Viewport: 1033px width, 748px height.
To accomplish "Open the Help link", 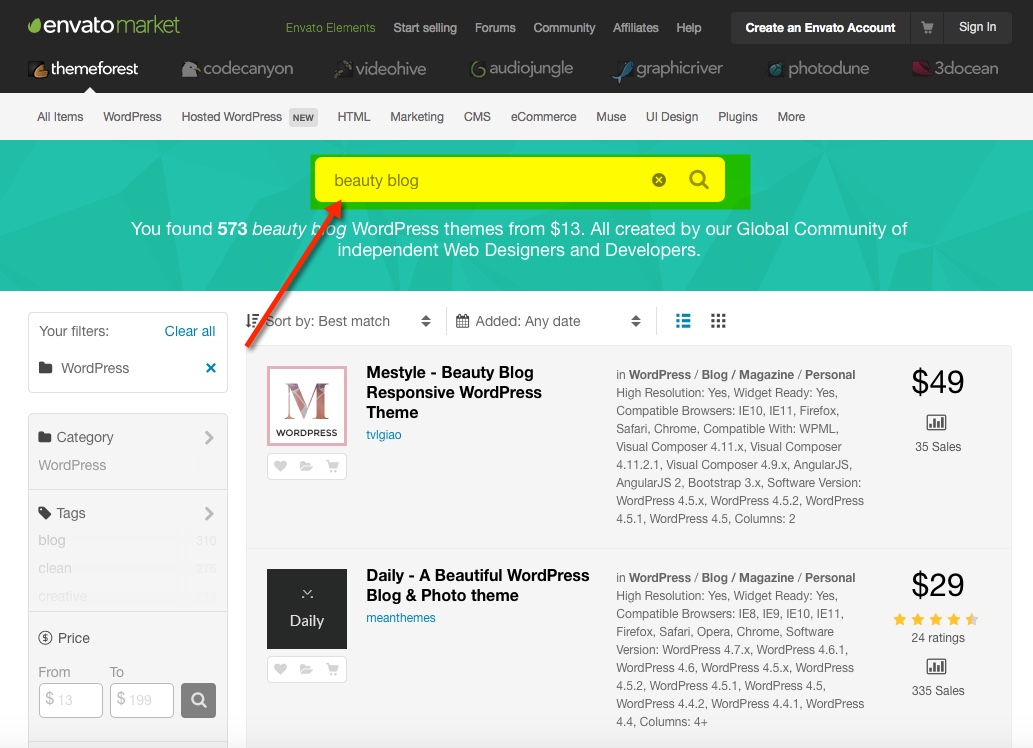I will [x=688, y=28].
